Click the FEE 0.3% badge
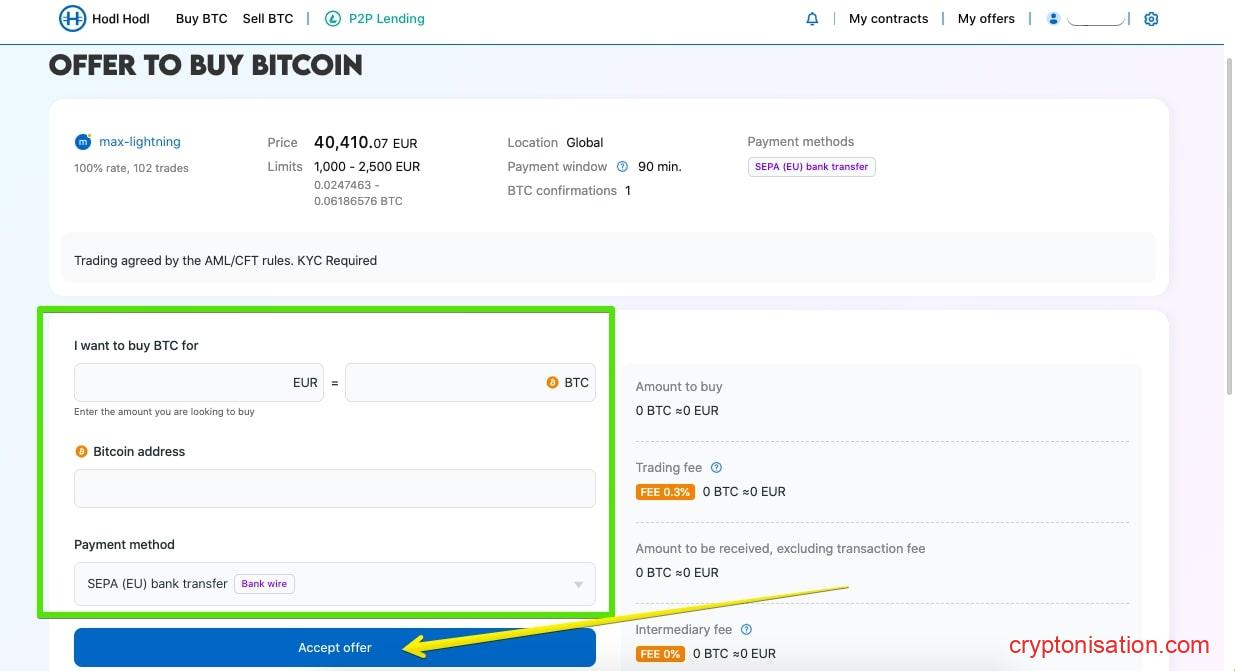 [x=664, y=491]
